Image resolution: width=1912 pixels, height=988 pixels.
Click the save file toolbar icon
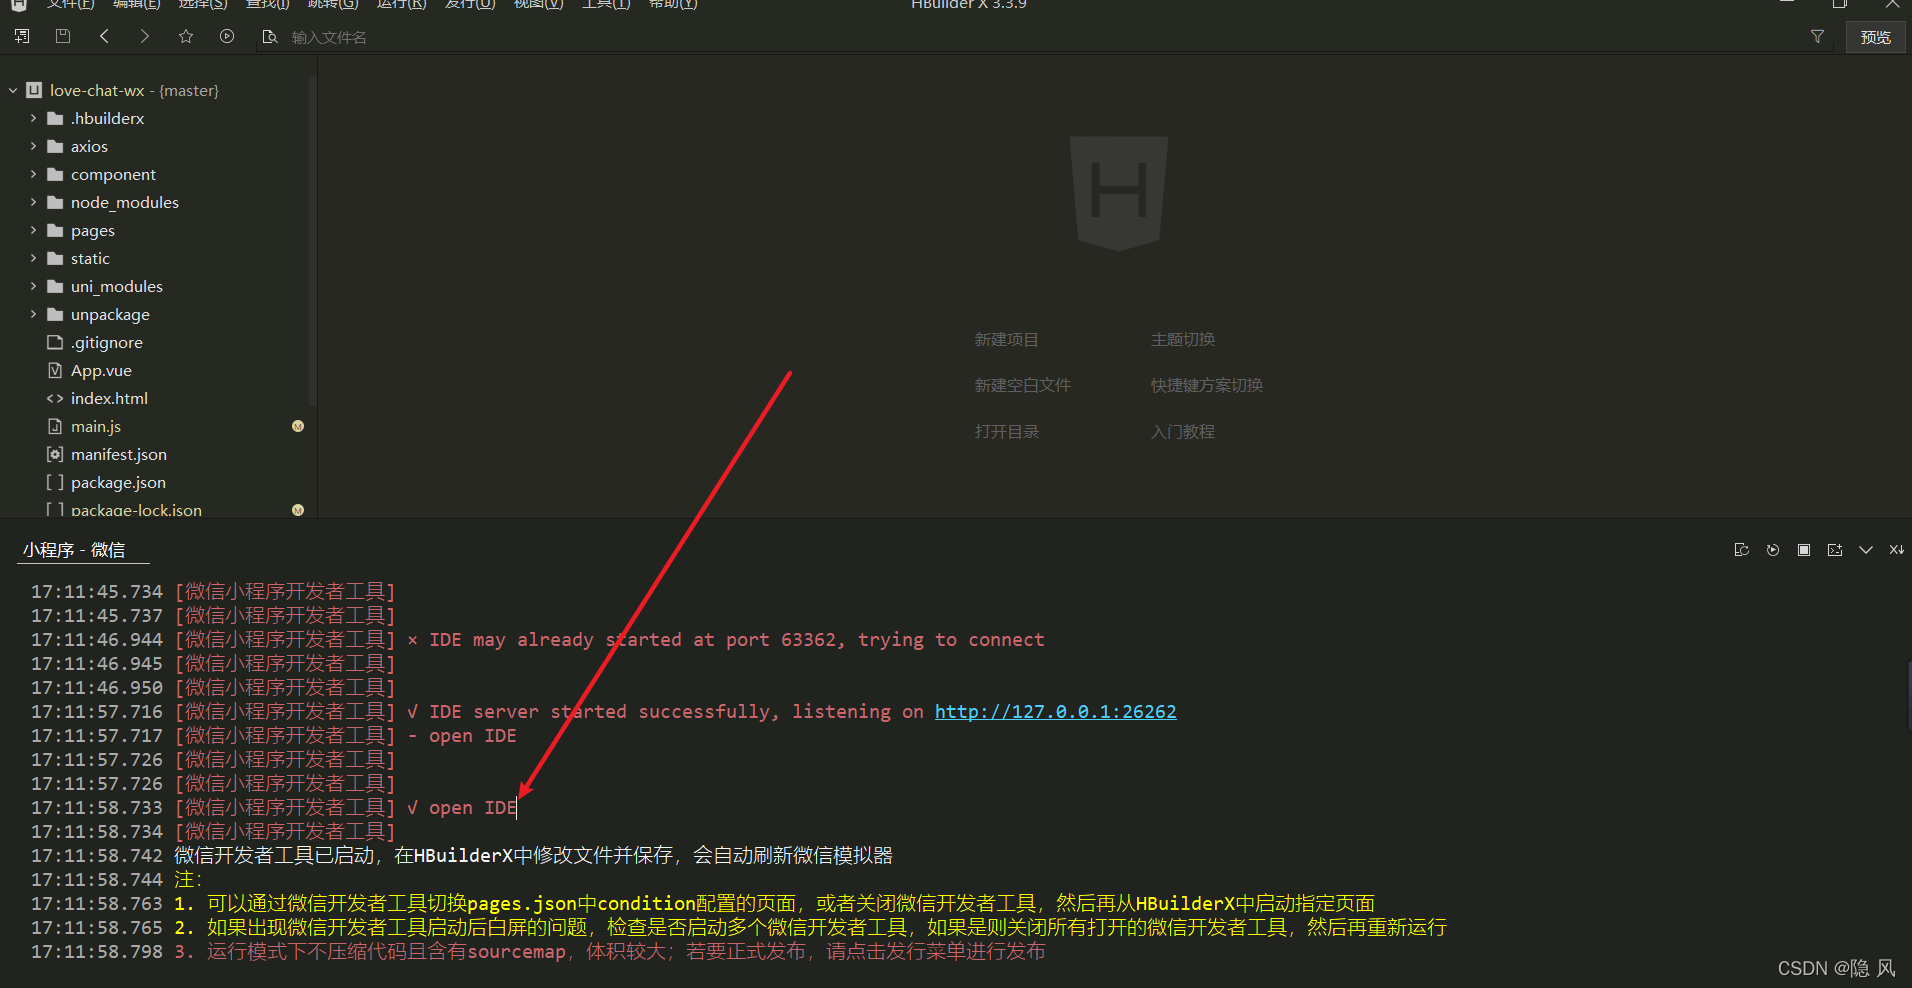coord(63,37)
